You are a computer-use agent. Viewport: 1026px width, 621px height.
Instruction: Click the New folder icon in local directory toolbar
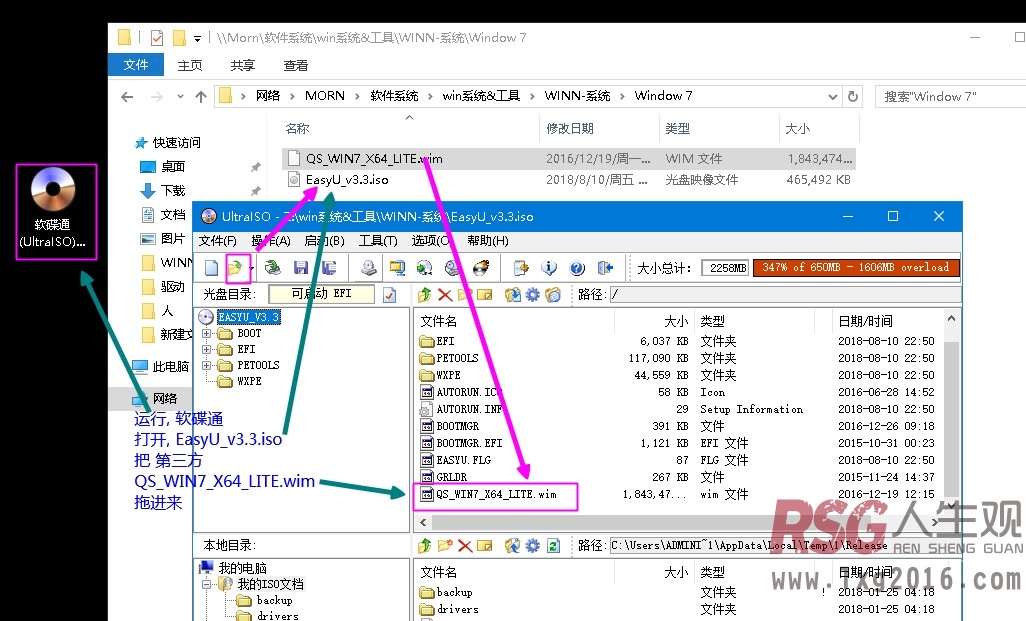(x=445, y=545)
